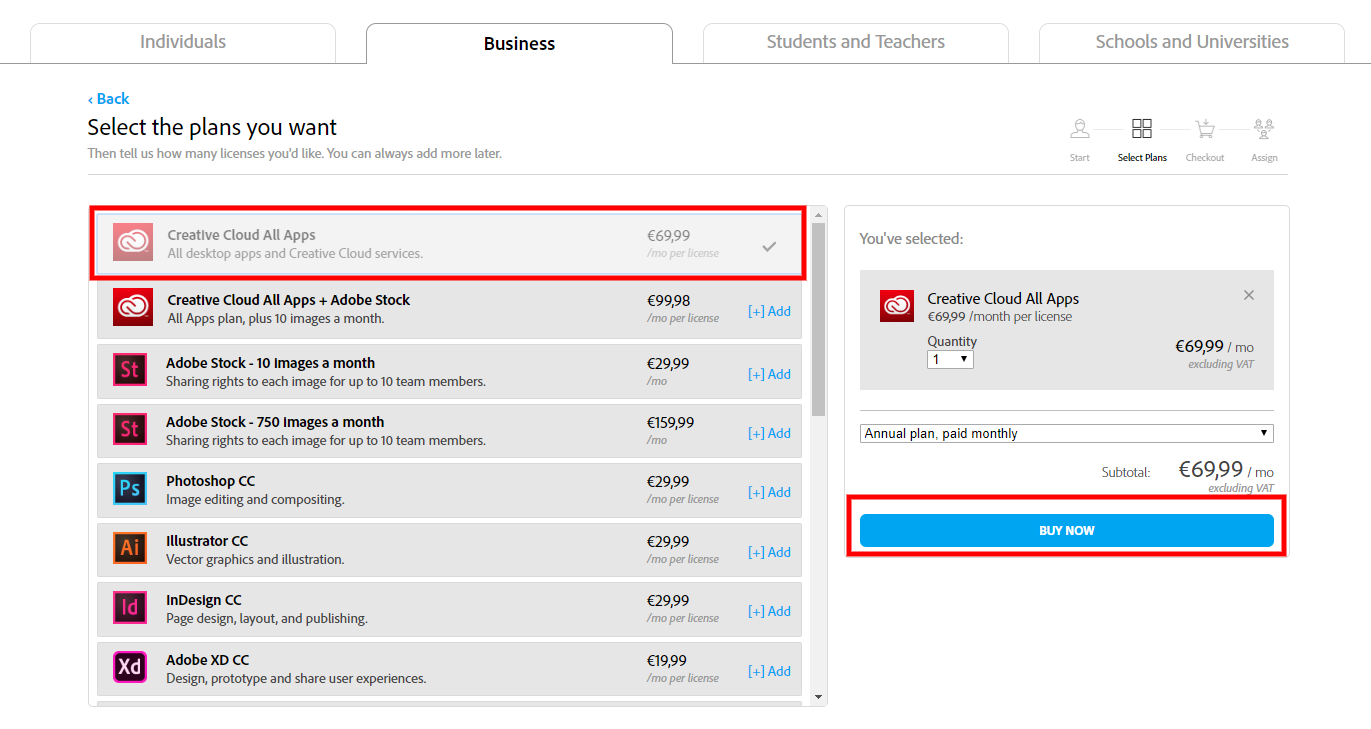Click the Assign step icon
Screen dimensions: 1371x729
[1264, 129]
